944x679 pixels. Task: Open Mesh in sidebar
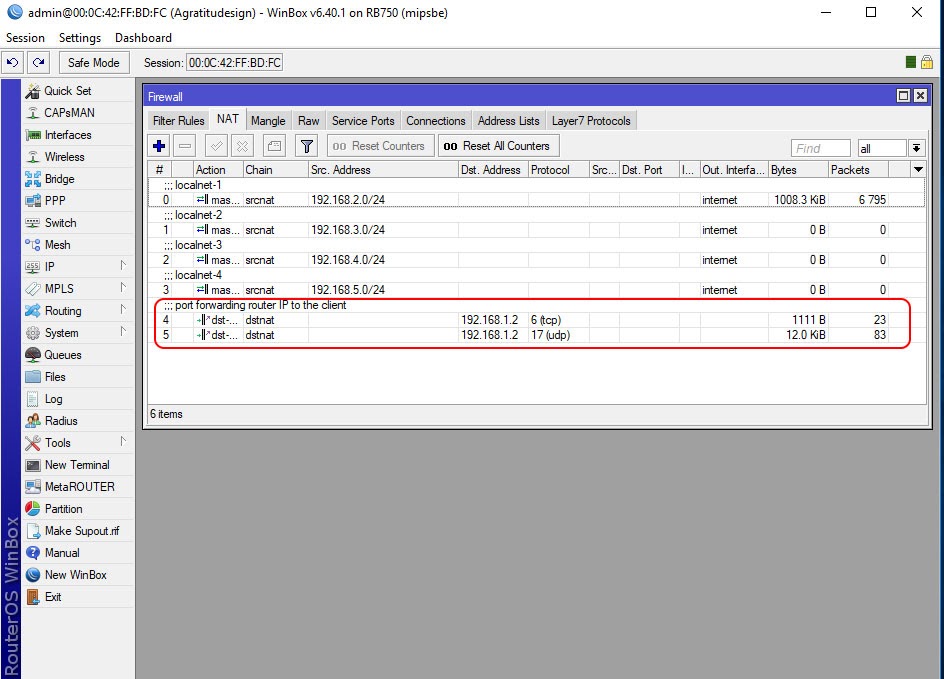(78, 245)
